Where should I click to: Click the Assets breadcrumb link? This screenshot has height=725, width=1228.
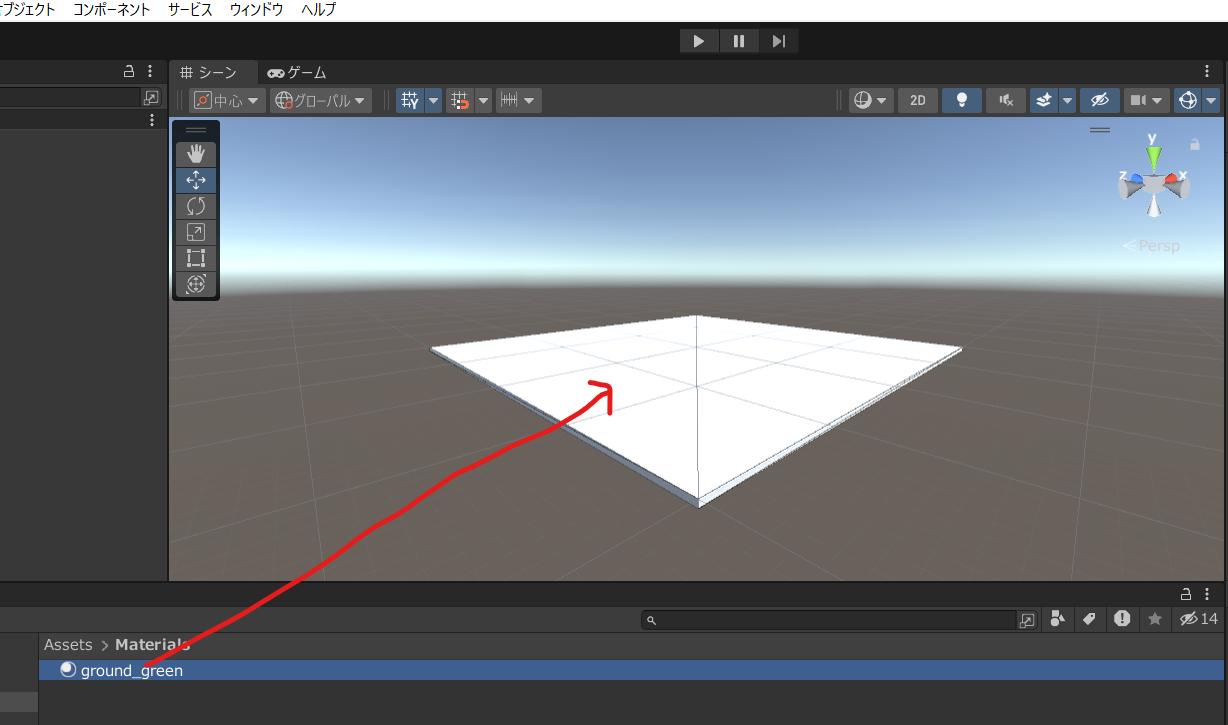click(67, 644)
